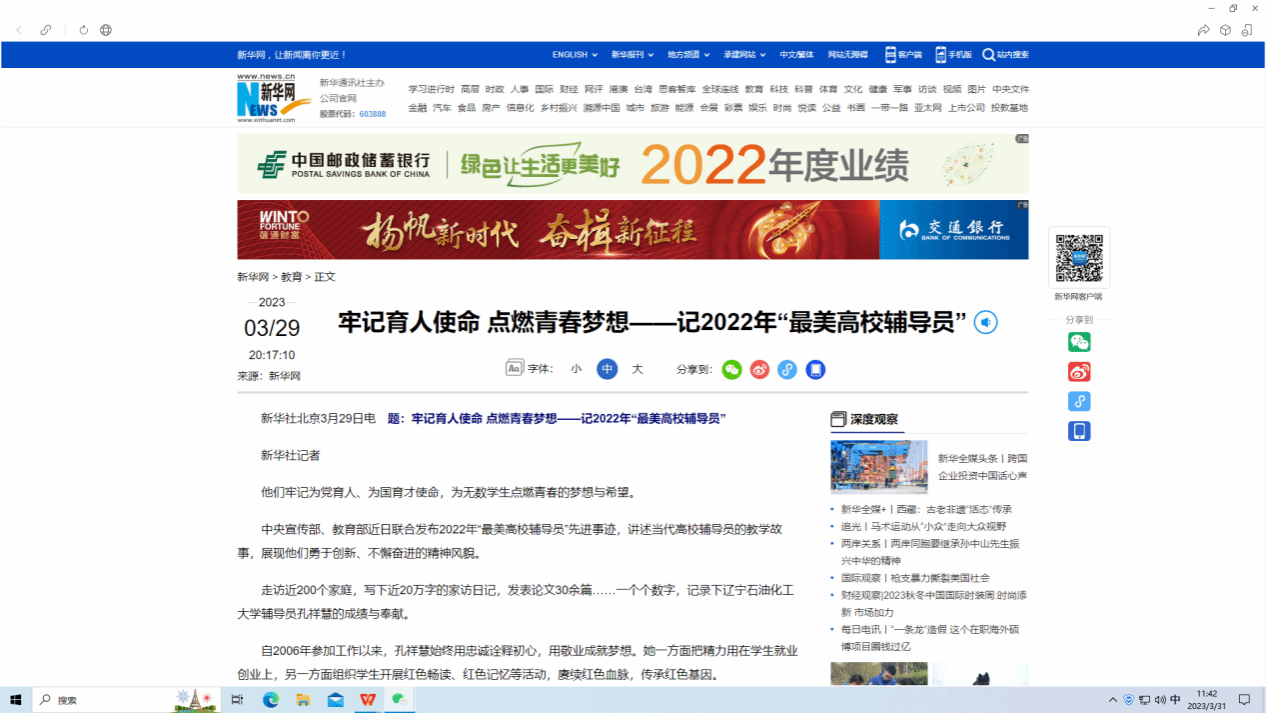
Task: Open the 时政 navigation menu item
Action: tap(495, 89)
